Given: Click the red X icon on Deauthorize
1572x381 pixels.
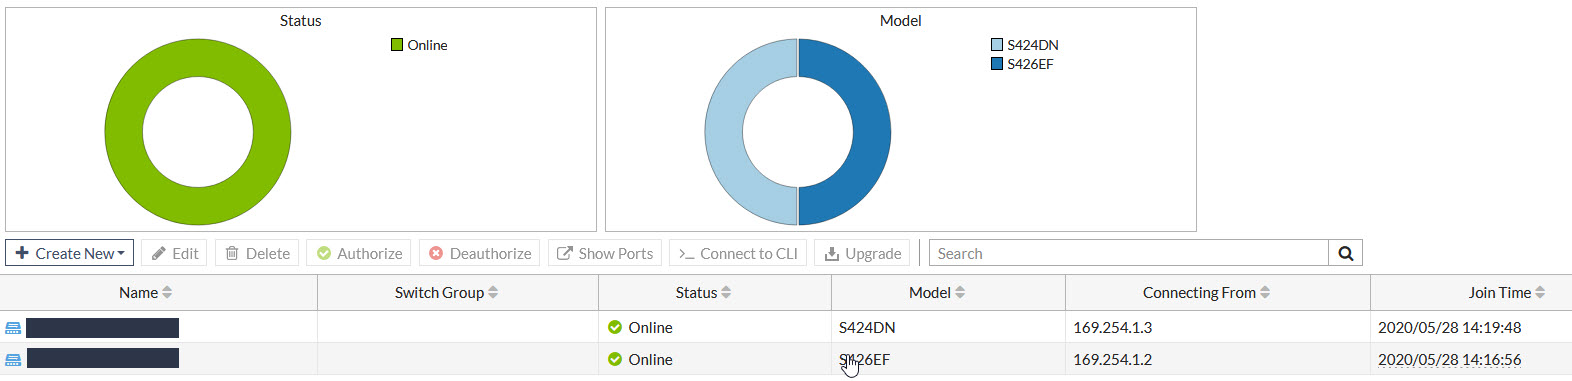Looking at the screenshot, I should click(x=436, y=253).
